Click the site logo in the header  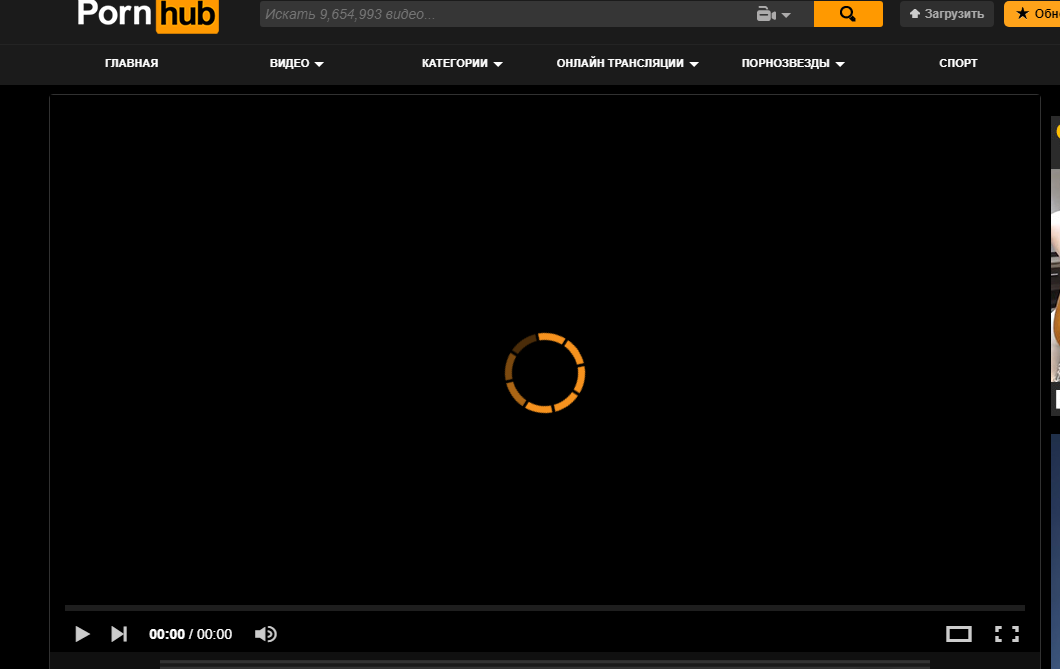pyautogui.click(x=148, y=14)
